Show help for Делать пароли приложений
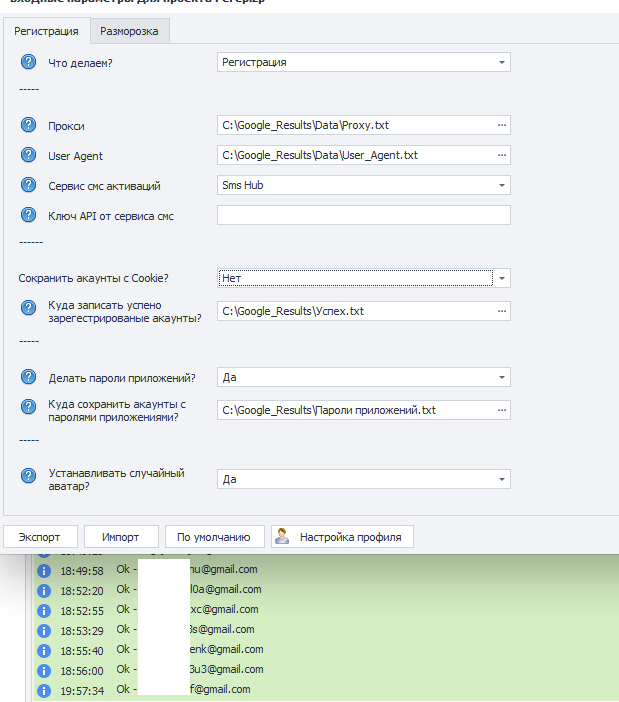The width and height of the screenshot is (619, 702). pos(28,377)
